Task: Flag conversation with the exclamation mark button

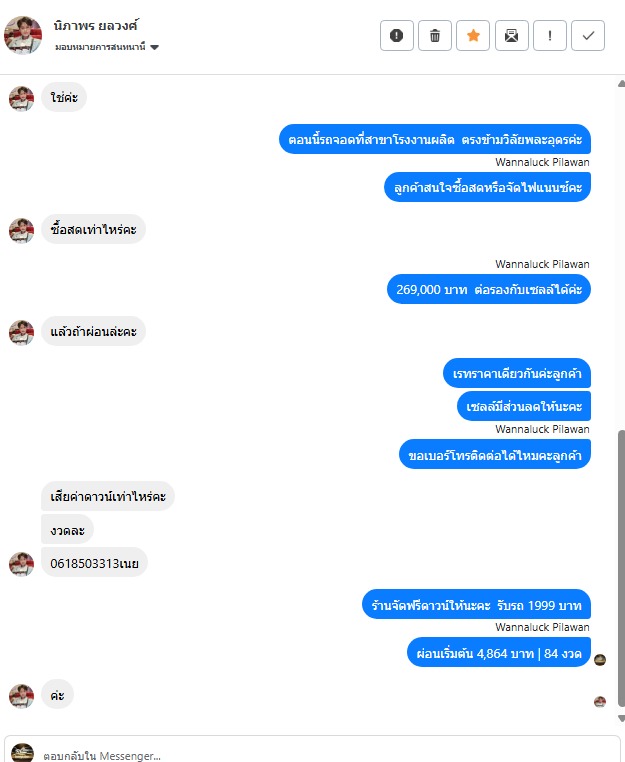Action: tap(550, 35)
